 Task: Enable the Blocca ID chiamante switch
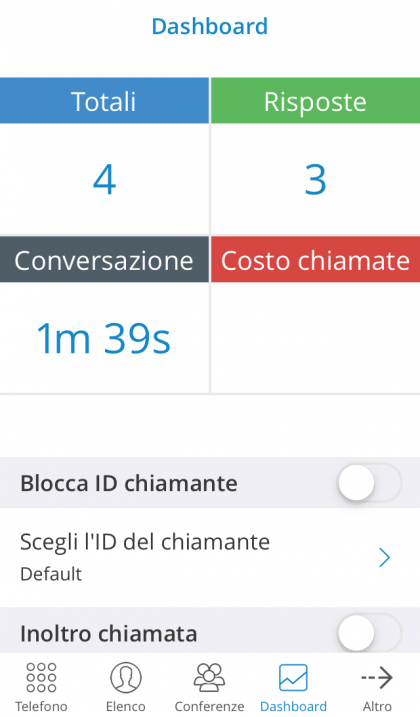point(370,482)
